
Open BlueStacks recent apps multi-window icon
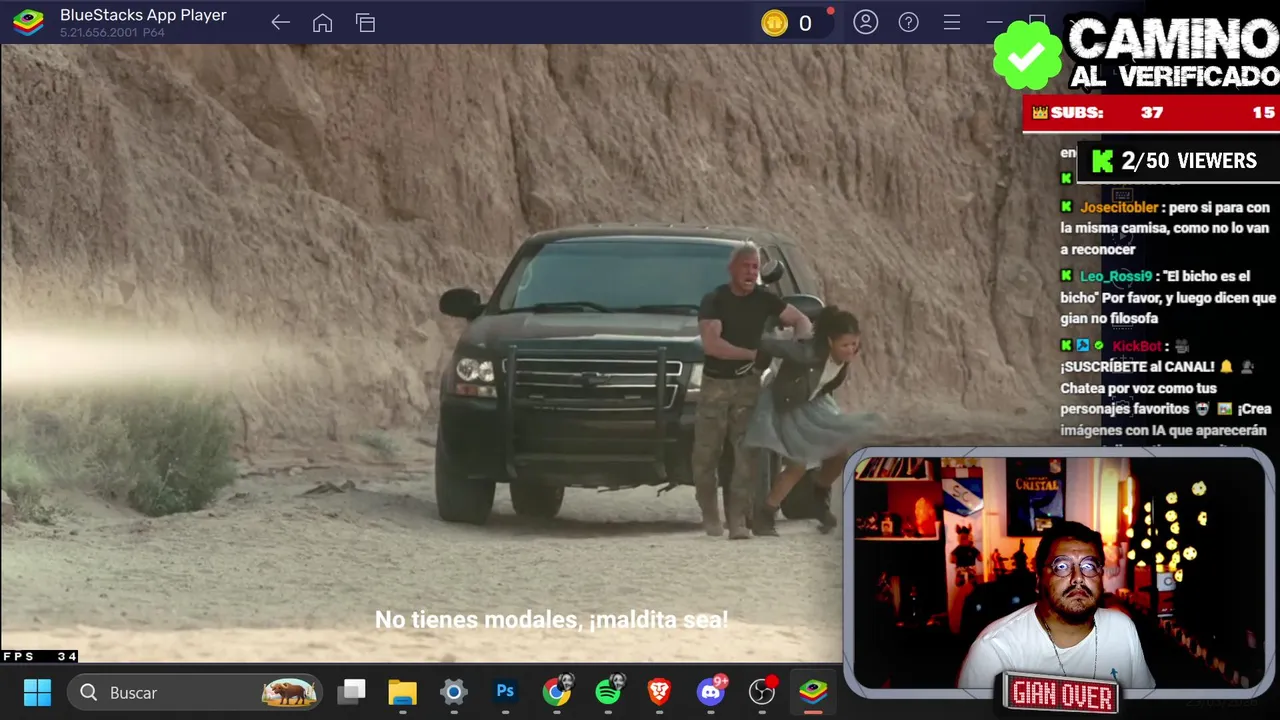pos(365,22)
